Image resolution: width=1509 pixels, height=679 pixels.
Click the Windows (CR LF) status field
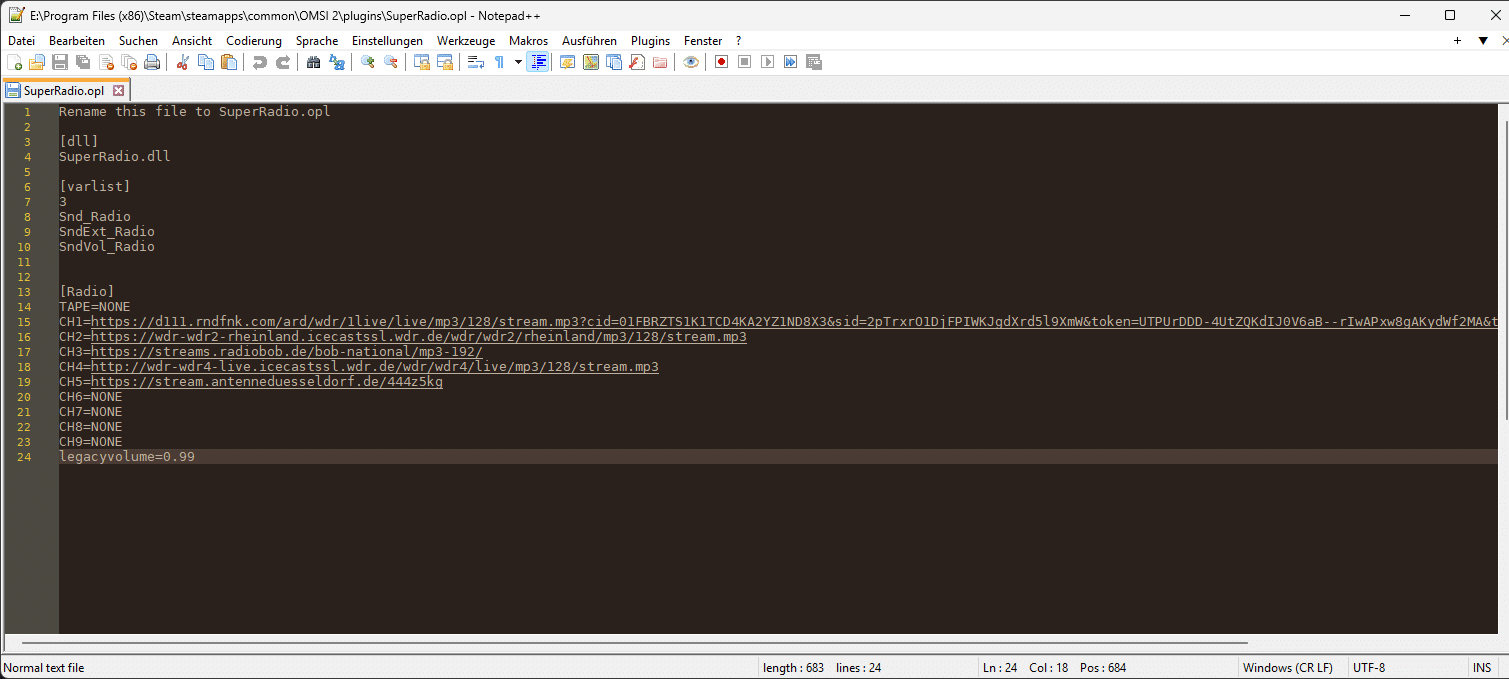coord(1287,668)
